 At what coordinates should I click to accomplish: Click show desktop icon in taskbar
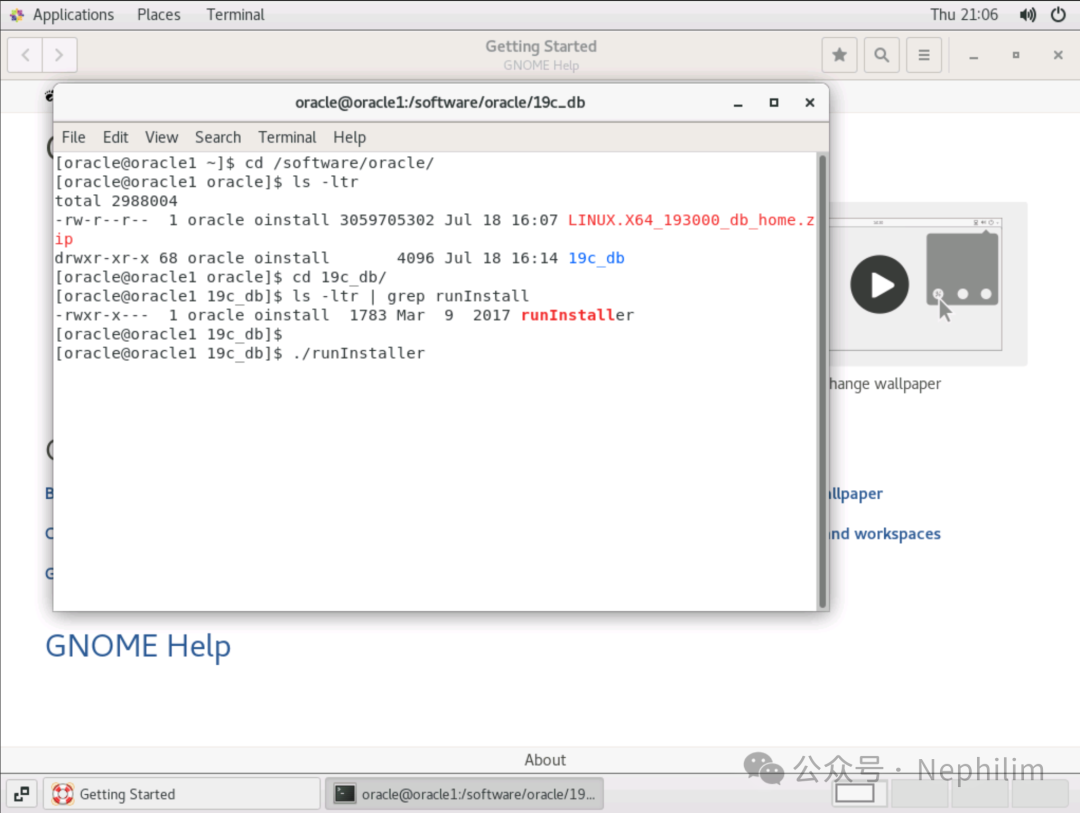tap(21, 794)
